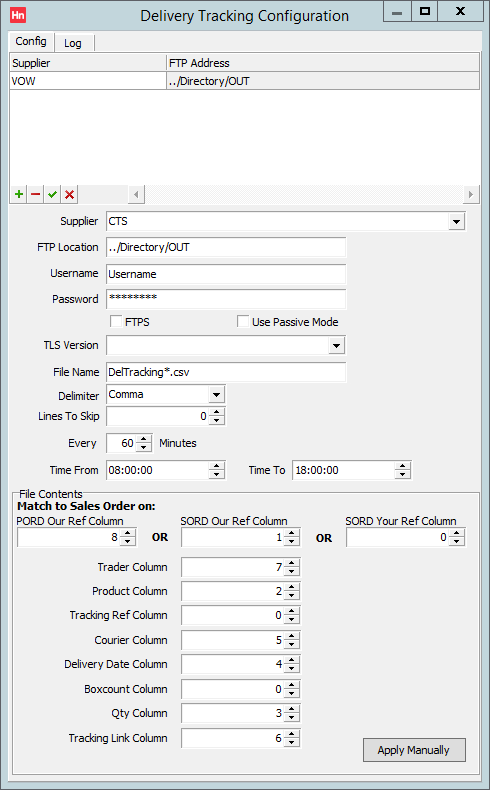490x790 pixels.
Task: Click the grid's right scroll arrow
Action: coord(471,194)
